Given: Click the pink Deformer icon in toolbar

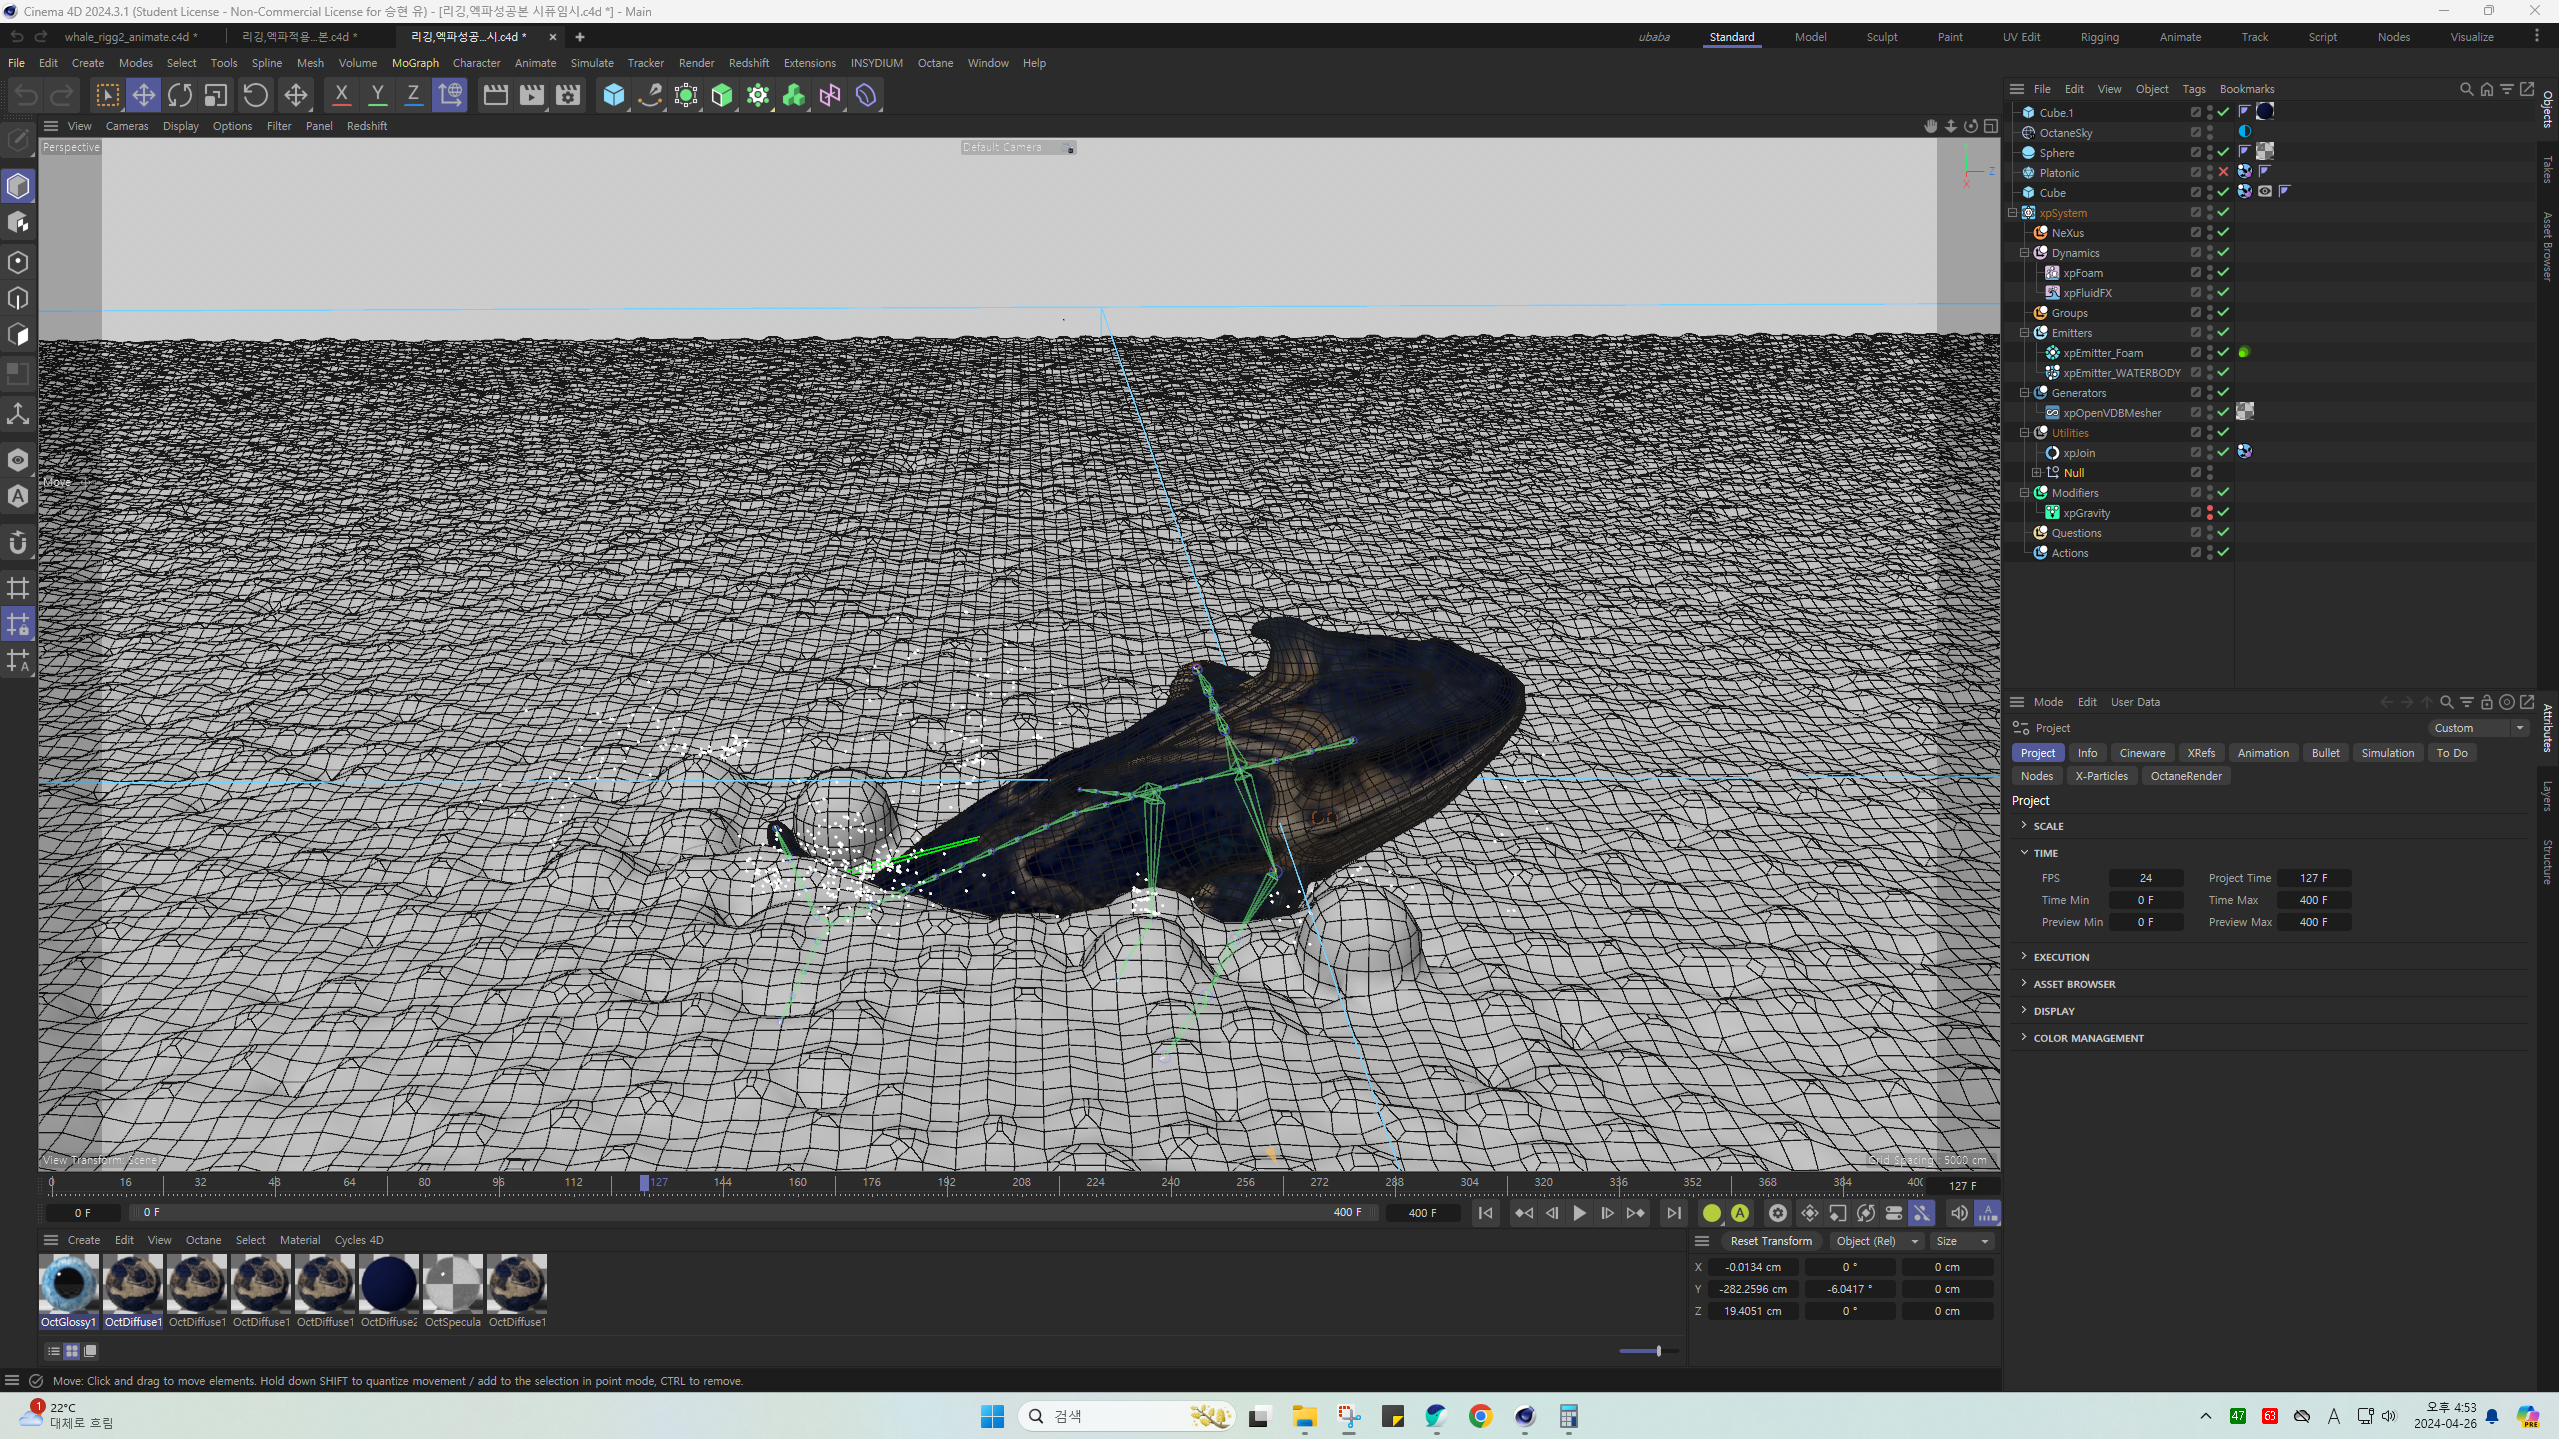Looking at the screenshot, I should [830, 96].
